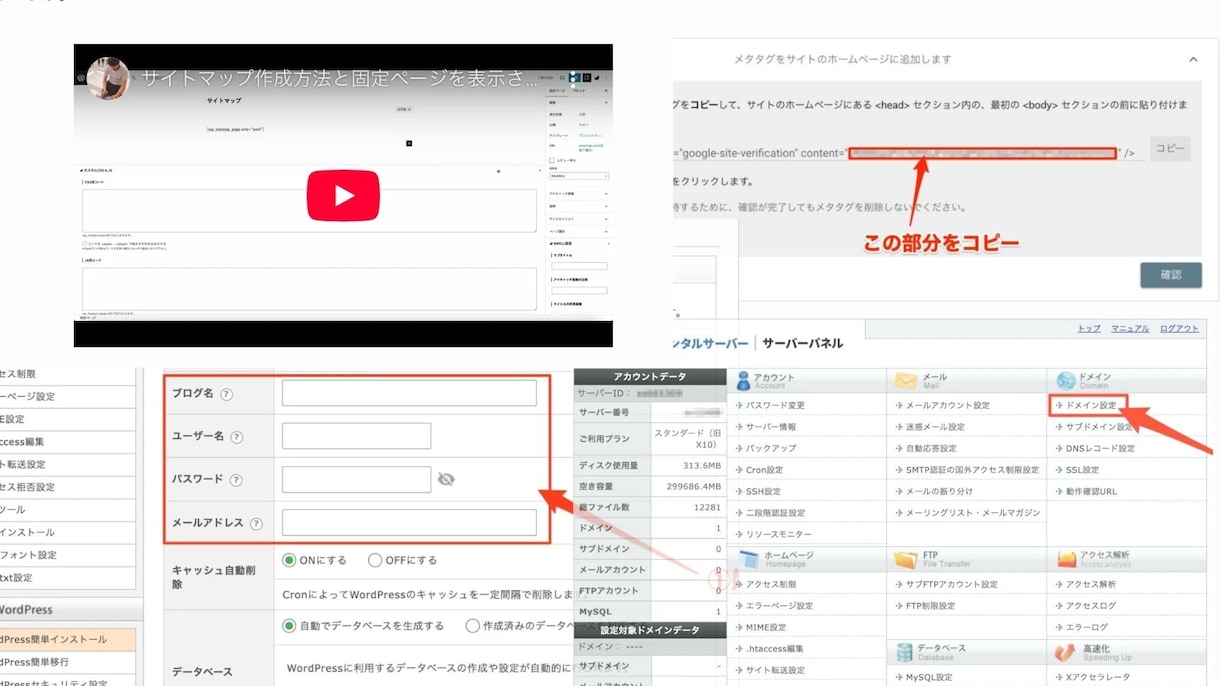1220x686 pixels.
Task: Open the トップ link in server panel
Action: pyautogui.click(x=1089, y=329)
